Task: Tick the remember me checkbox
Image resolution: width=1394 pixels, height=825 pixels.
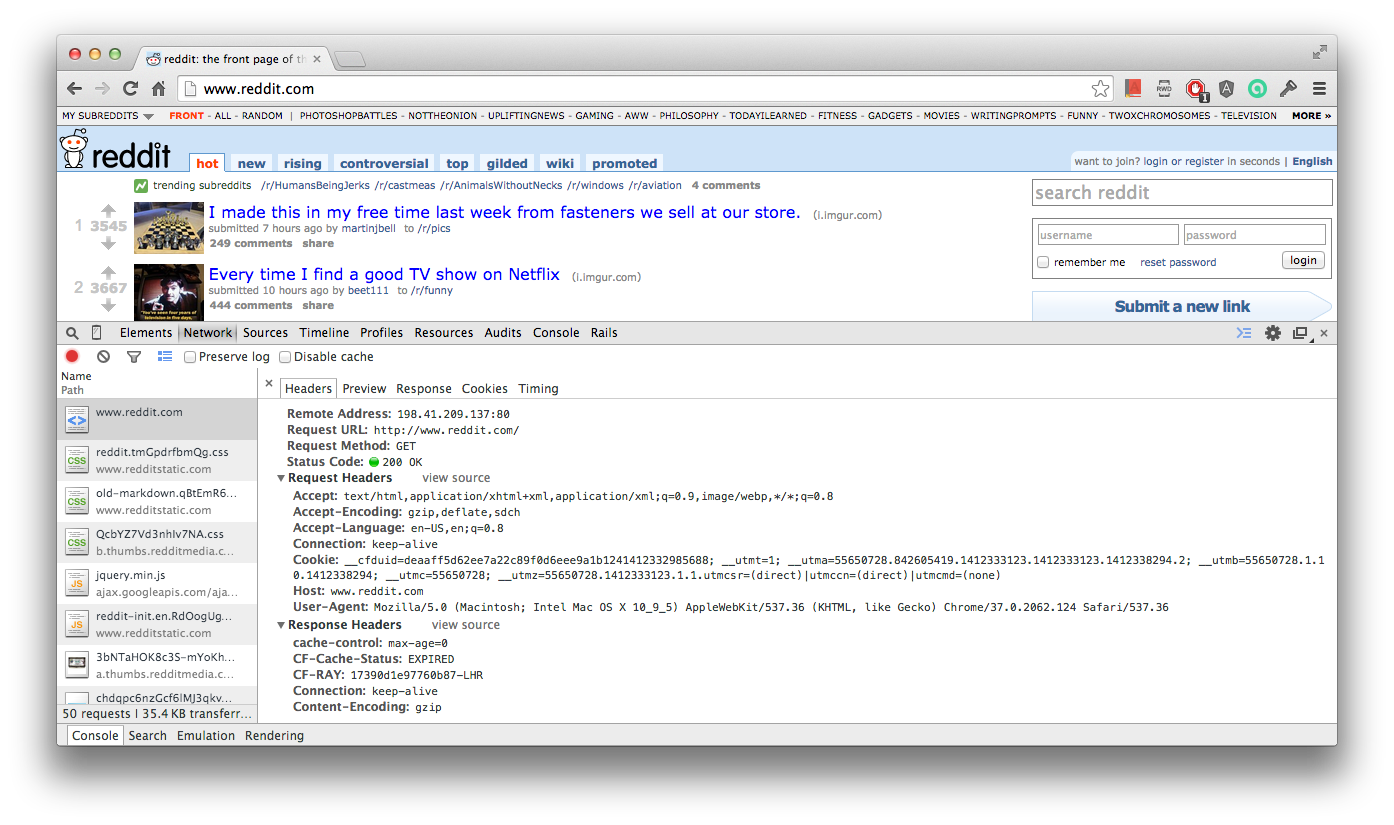Action: click(x=1043, y=262)
